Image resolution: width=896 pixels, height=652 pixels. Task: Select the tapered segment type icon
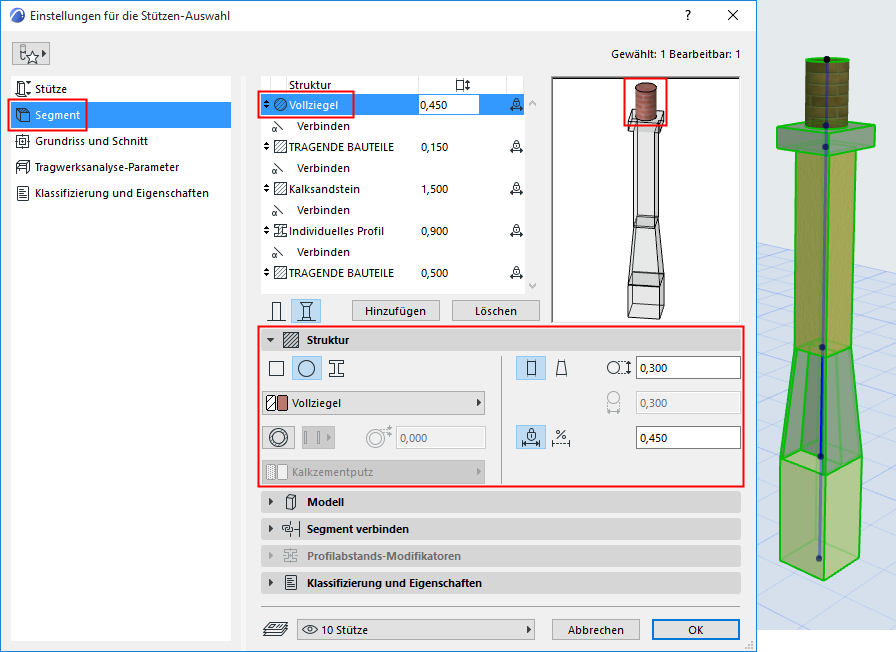[x=307, y=311]
